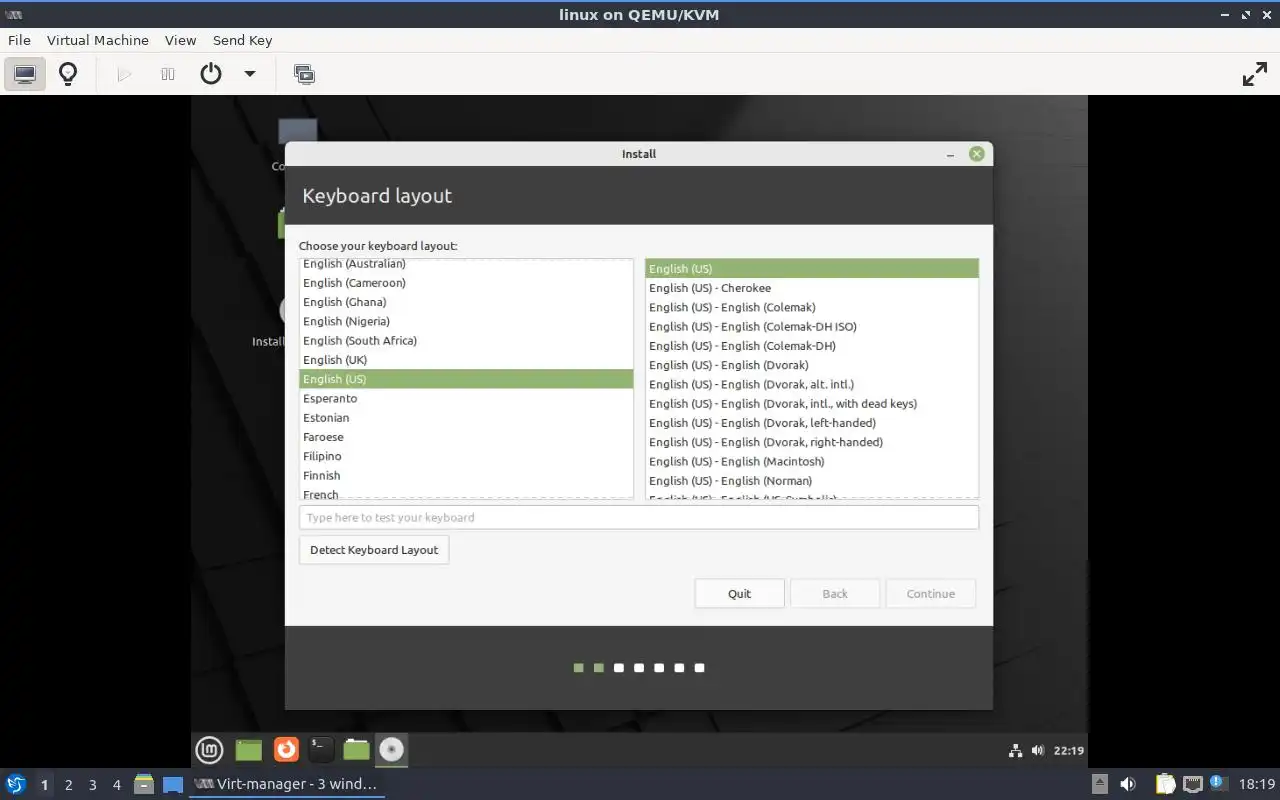Viewport: 1280px width, 800px height.
Task: Click the host clock 18:19
Action: (x=1257, y=785)
